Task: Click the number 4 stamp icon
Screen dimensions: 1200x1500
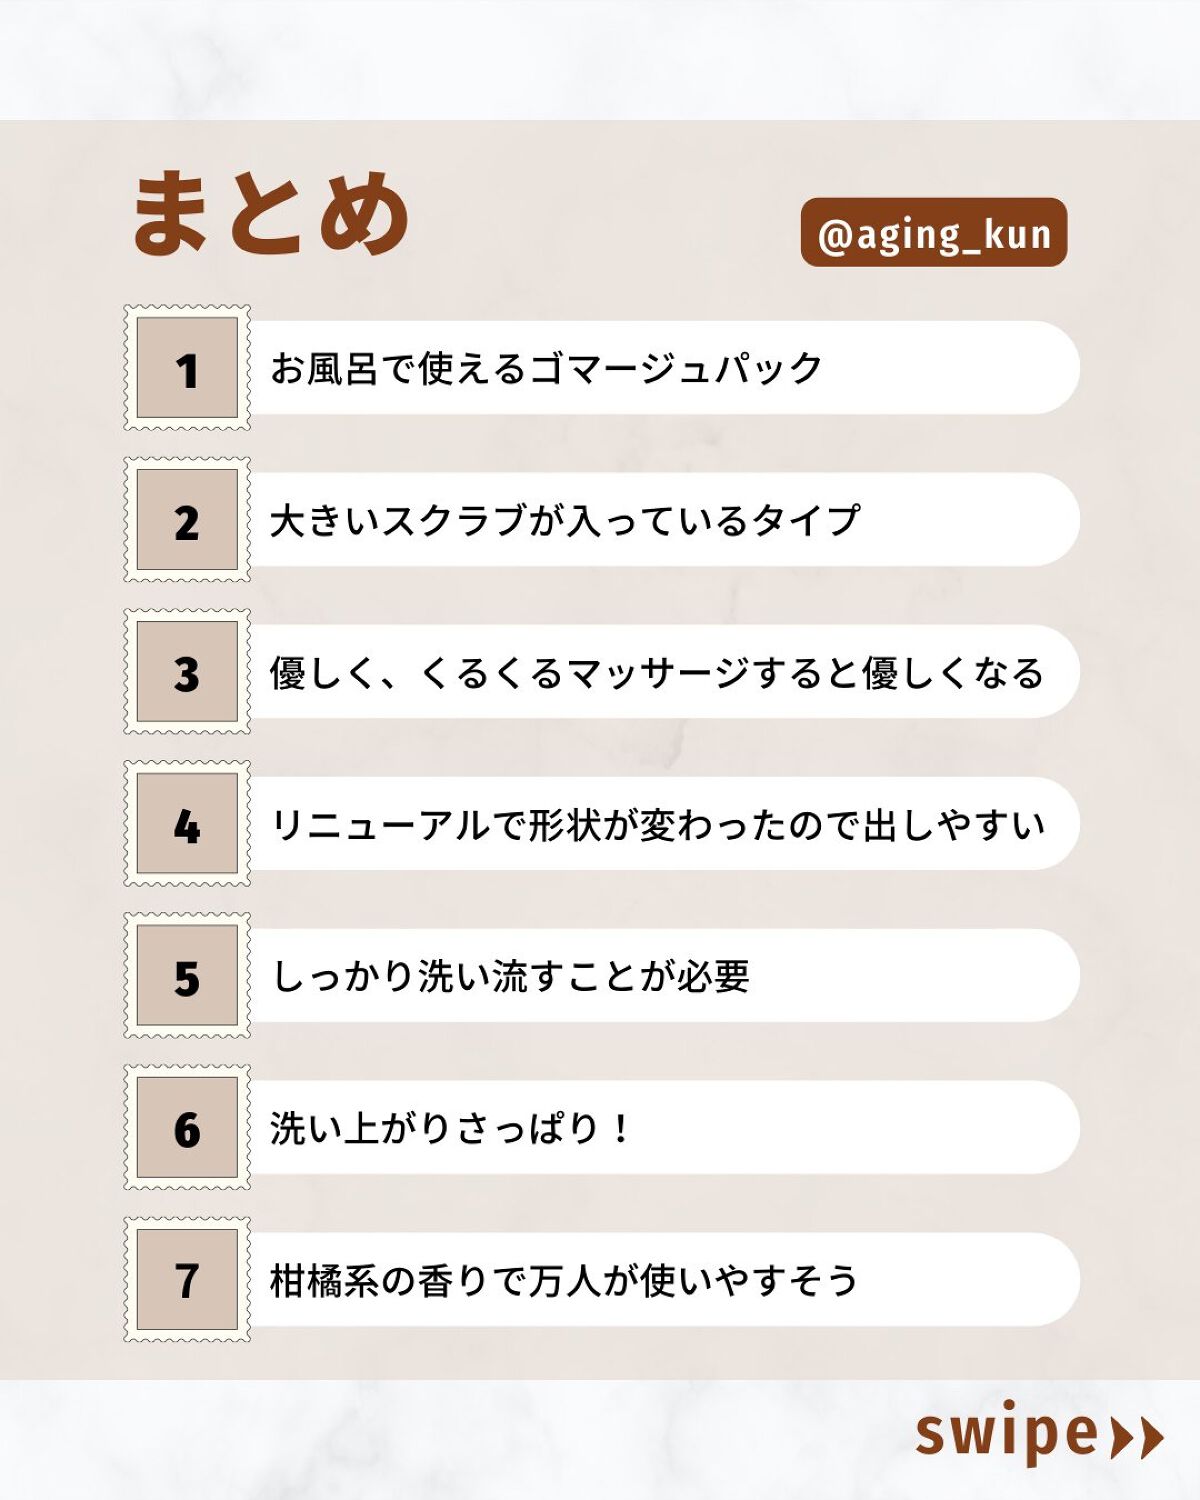Action: pos(187,824)
